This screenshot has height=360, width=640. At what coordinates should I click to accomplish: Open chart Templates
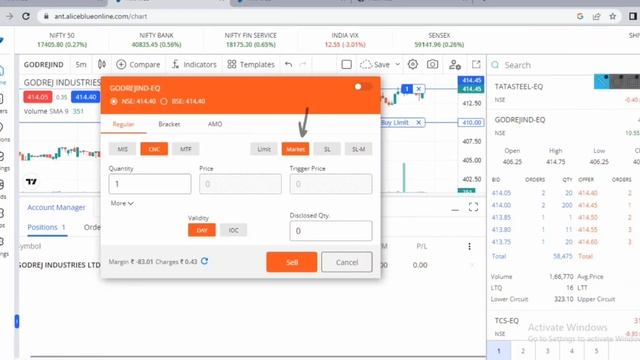(x=251, y=64)
